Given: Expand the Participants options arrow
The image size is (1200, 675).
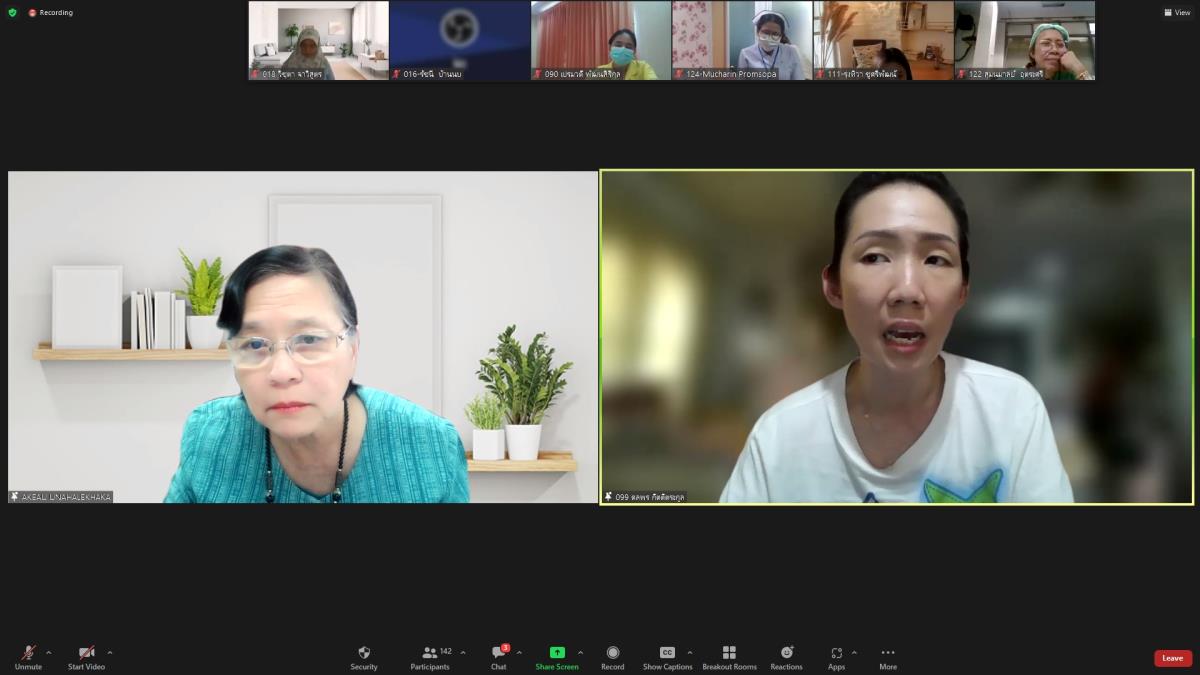Looking at the screenshot, I should (463, 653).
